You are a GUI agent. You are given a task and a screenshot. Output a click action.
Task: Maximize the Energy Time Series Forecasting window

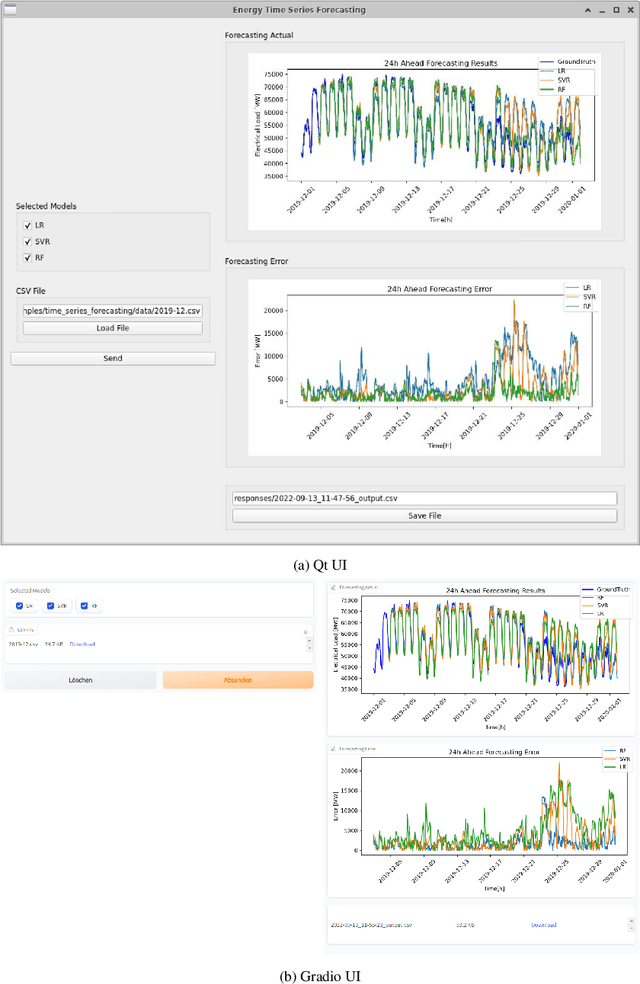[x=616, y=9]
